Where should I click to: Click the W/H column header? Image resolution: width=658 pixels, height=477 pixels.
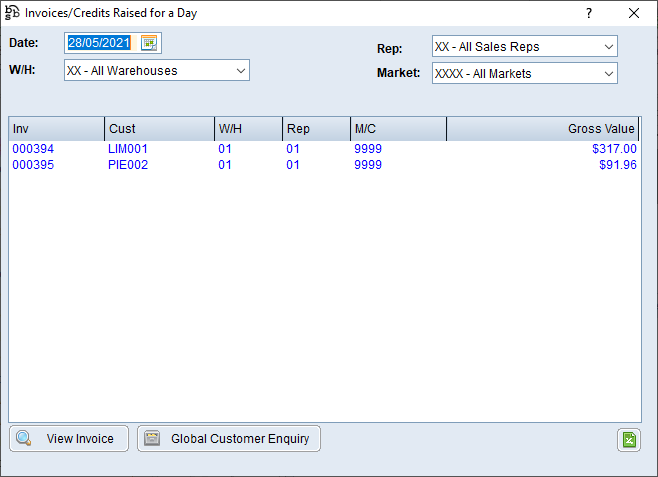[x=247, y=129]
